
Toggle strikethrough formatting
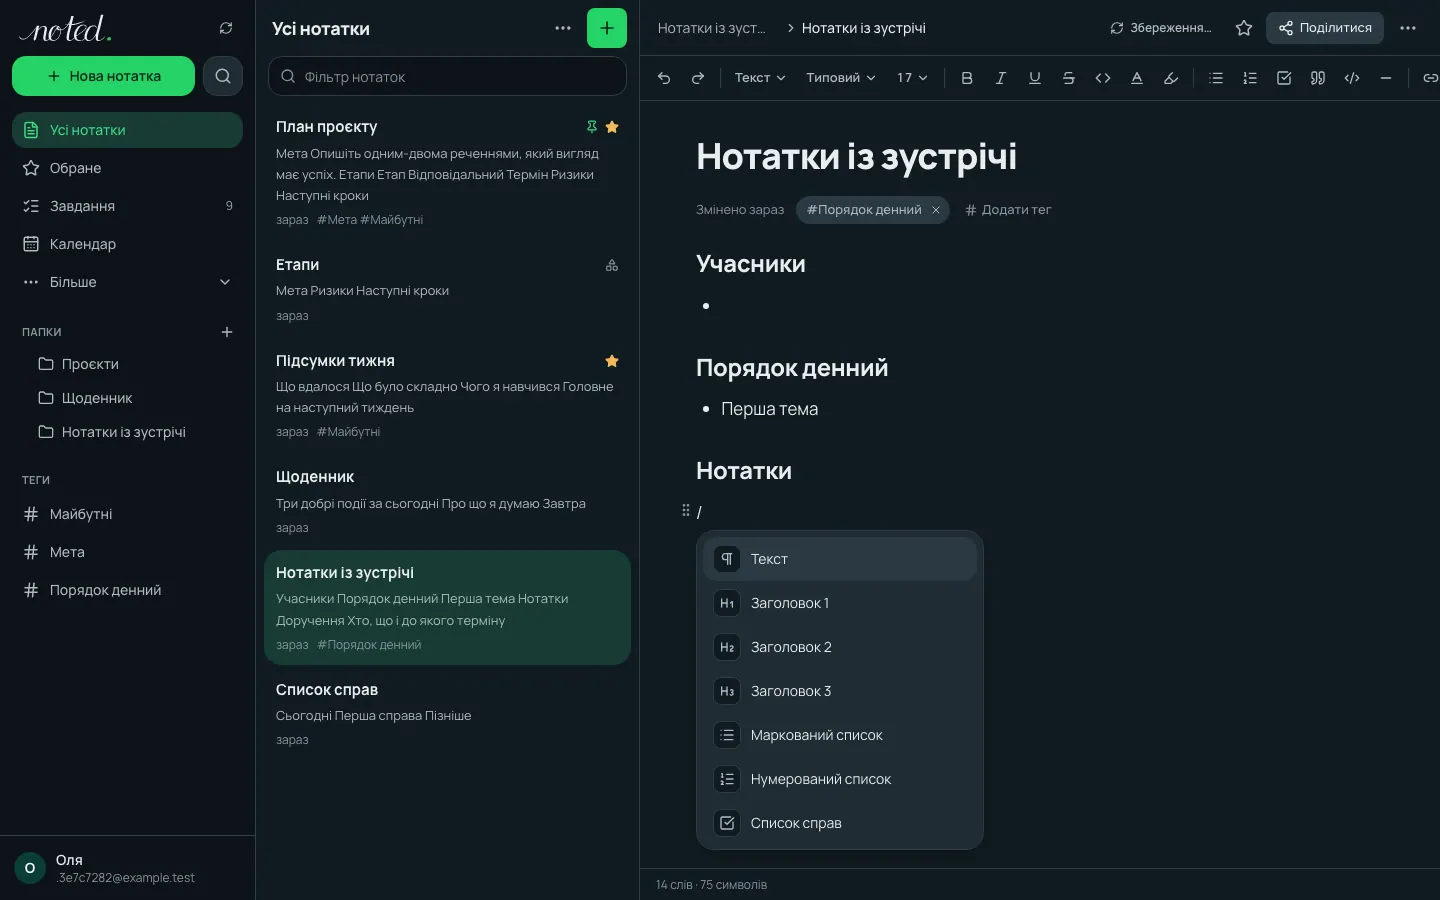pos(1069,78)
